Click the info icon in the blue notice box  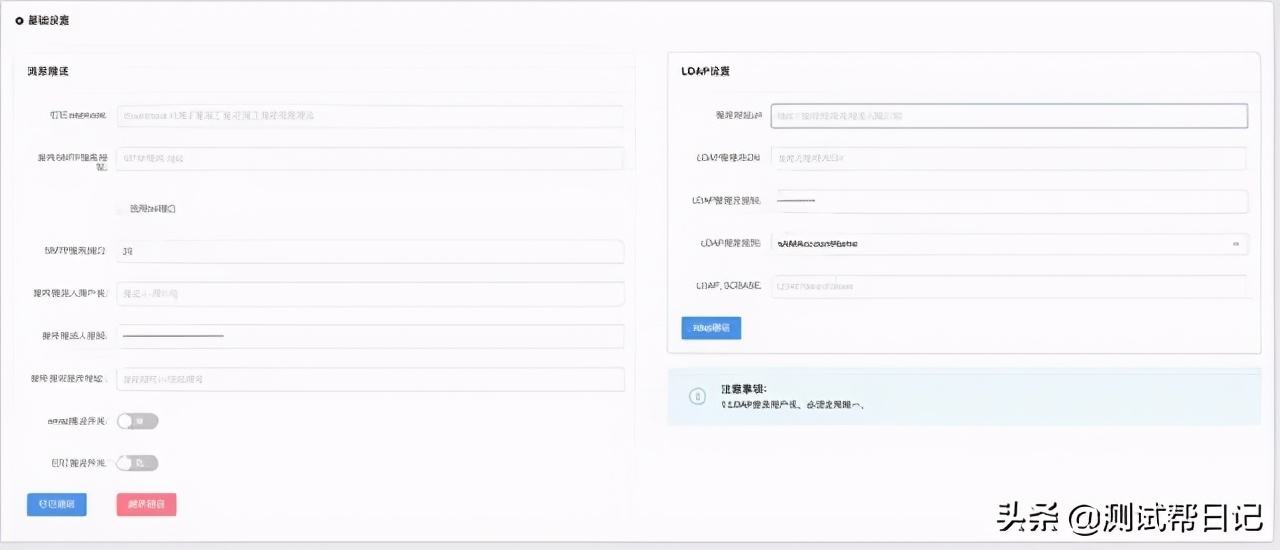pos(697,397)
